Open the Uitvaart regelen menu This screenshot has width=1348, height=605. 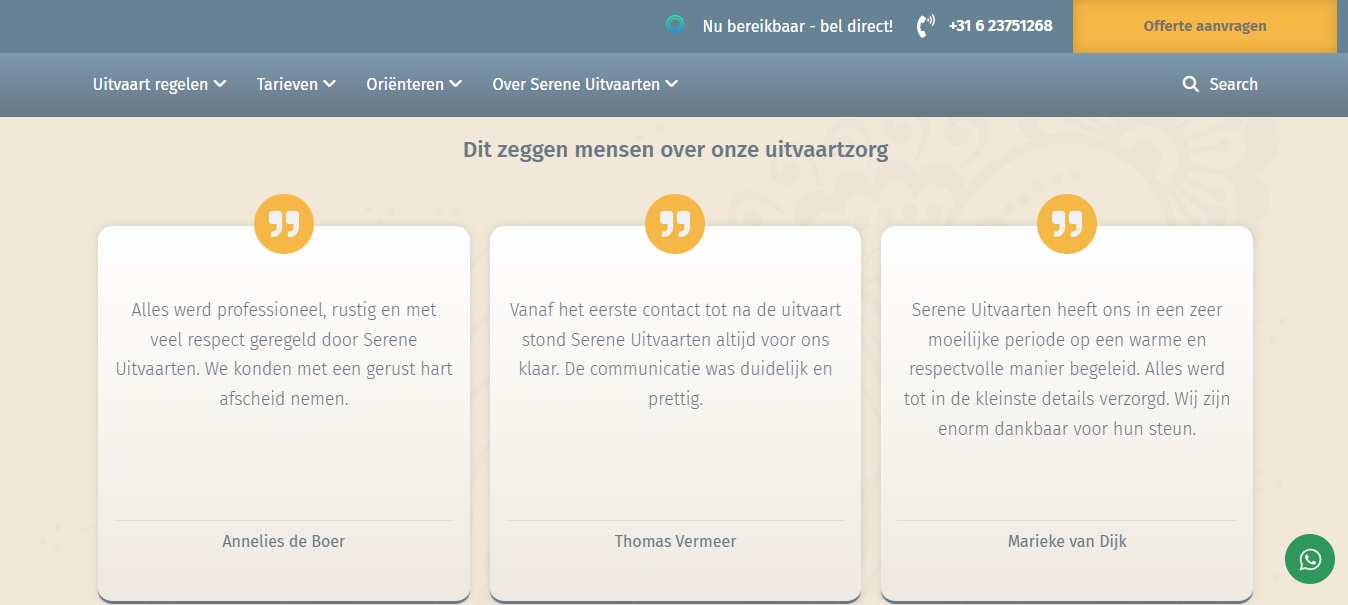(150, 85)
